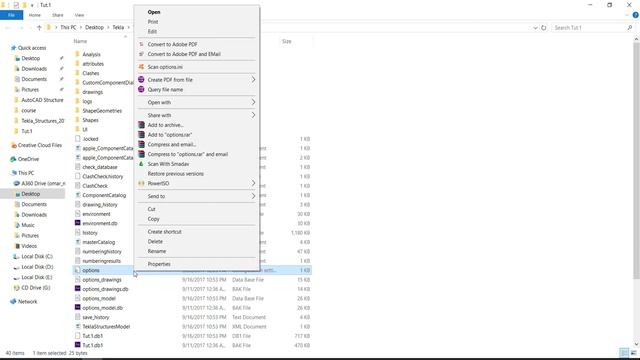Viewport: 640px width, 360px height.
Task: Switch to the Share ribbon tab
Action: click(x=58, y=15)
